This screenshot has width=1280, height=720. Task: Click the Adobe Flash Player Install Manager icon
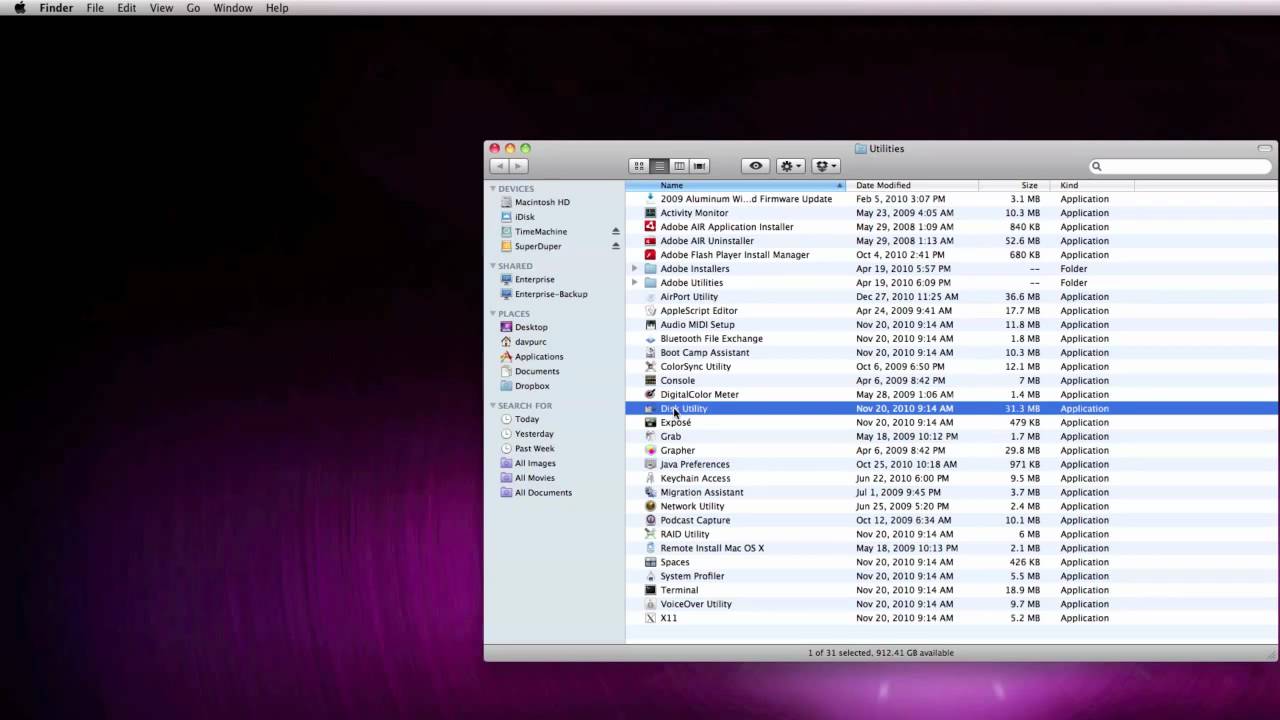click(x=651, y=255)
